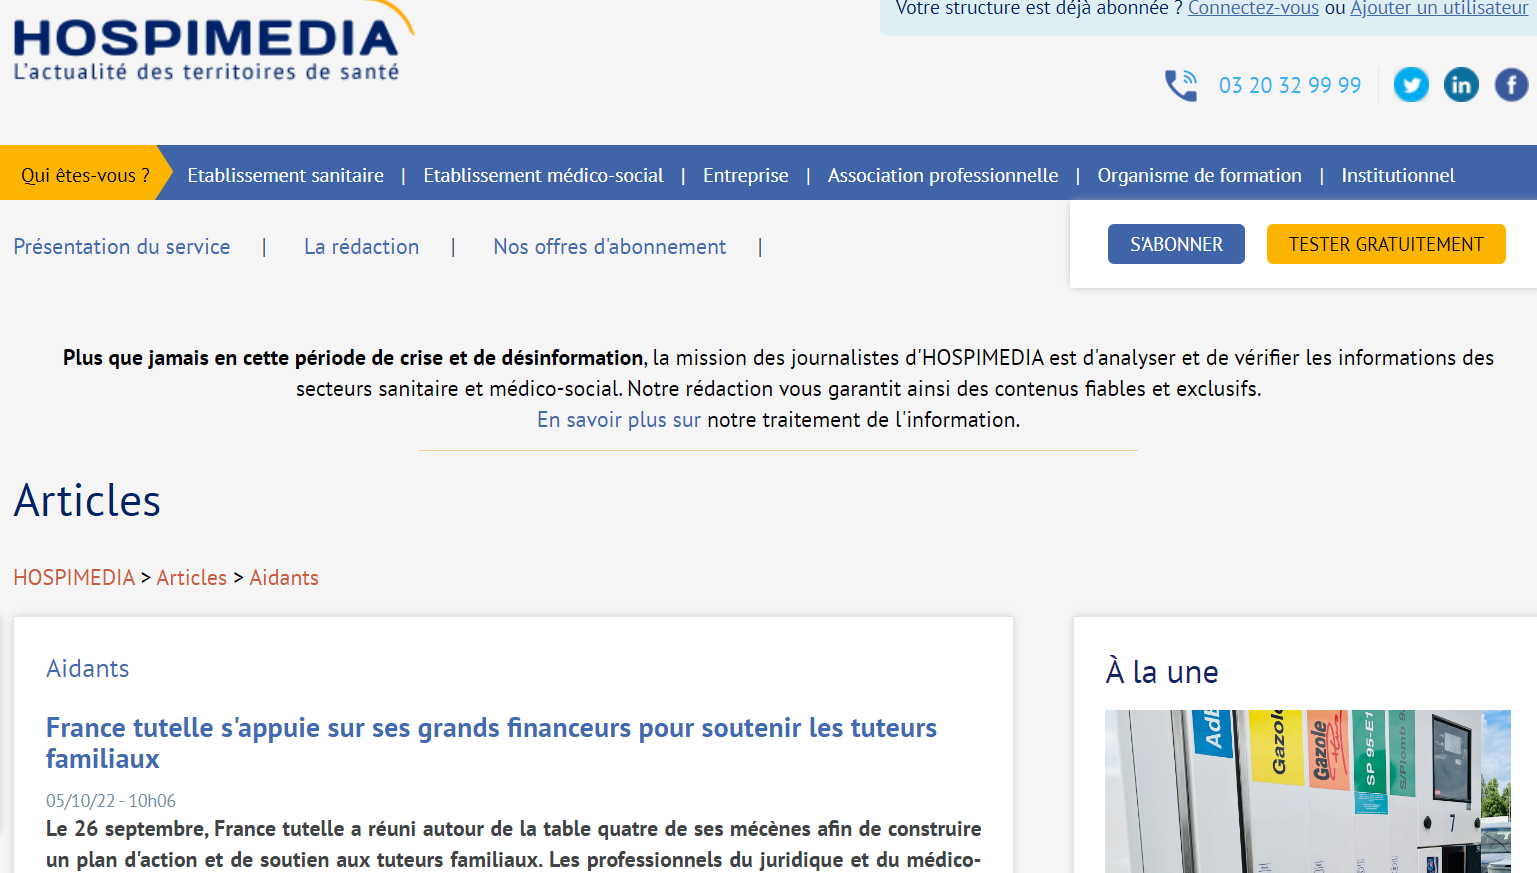Click the Articles page heading
The image size is (1537, 873).
pos(87,501)
